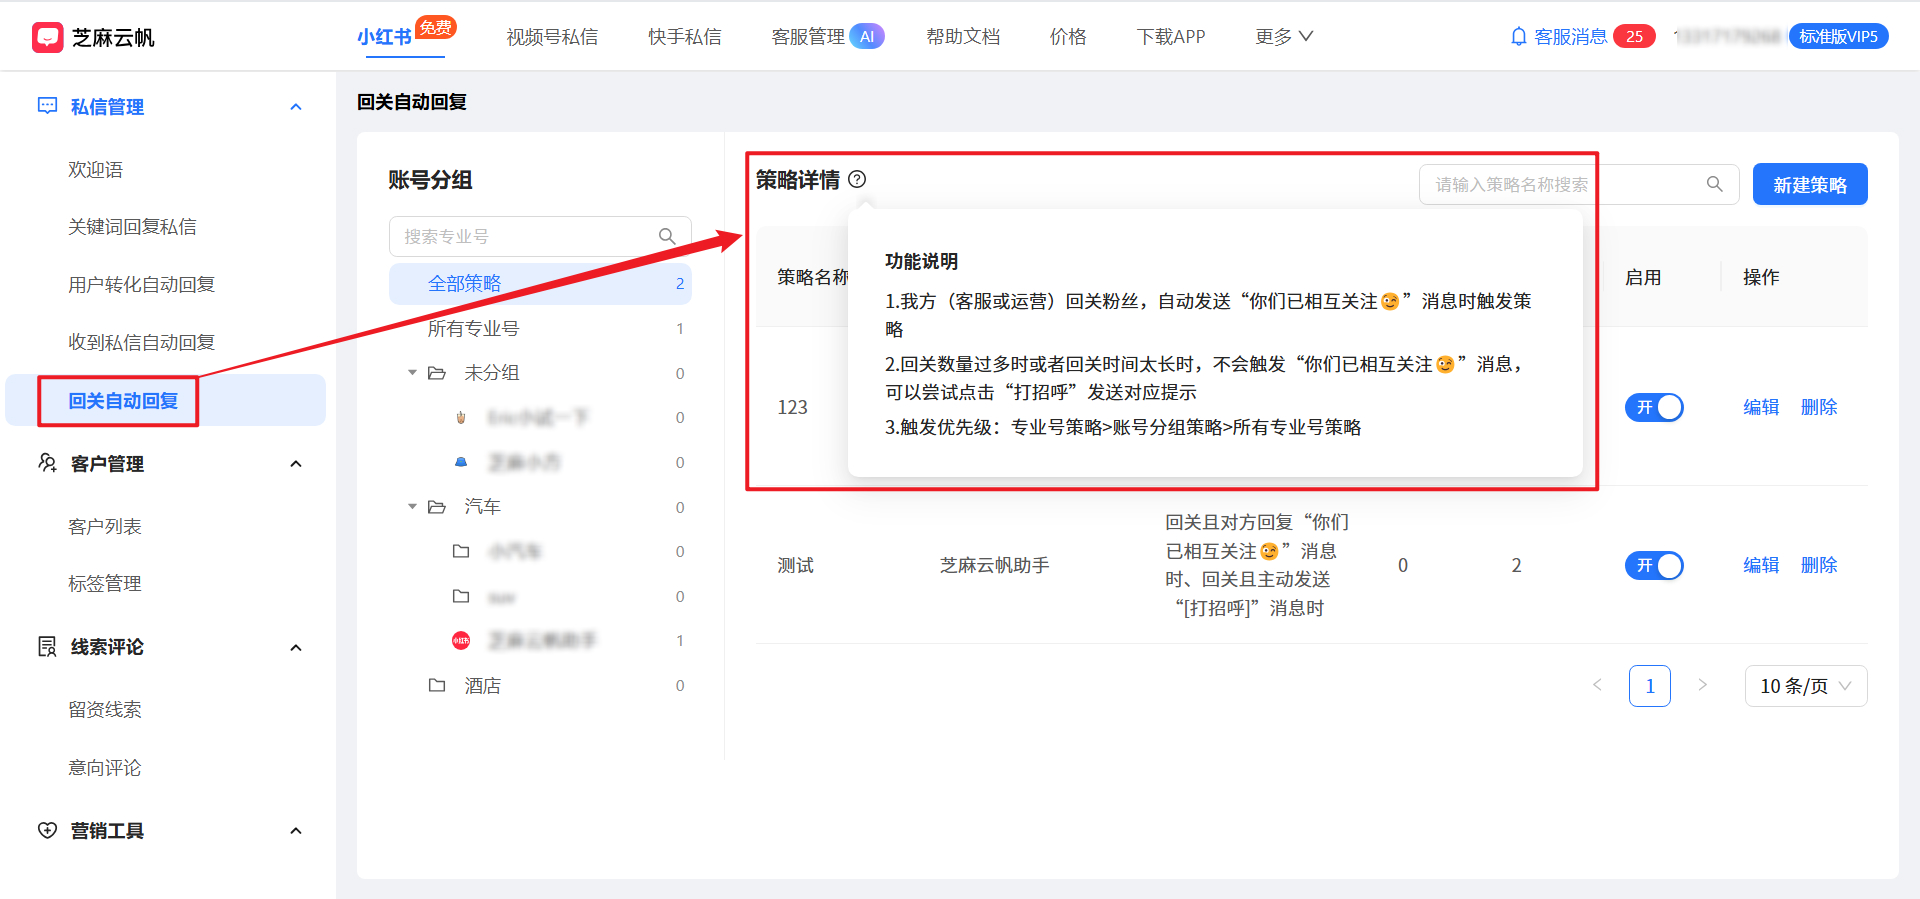1920x899 pixels.
Task: Delete the strategy named 测试
Action: pyautogui.click(x=1819, y=565)
